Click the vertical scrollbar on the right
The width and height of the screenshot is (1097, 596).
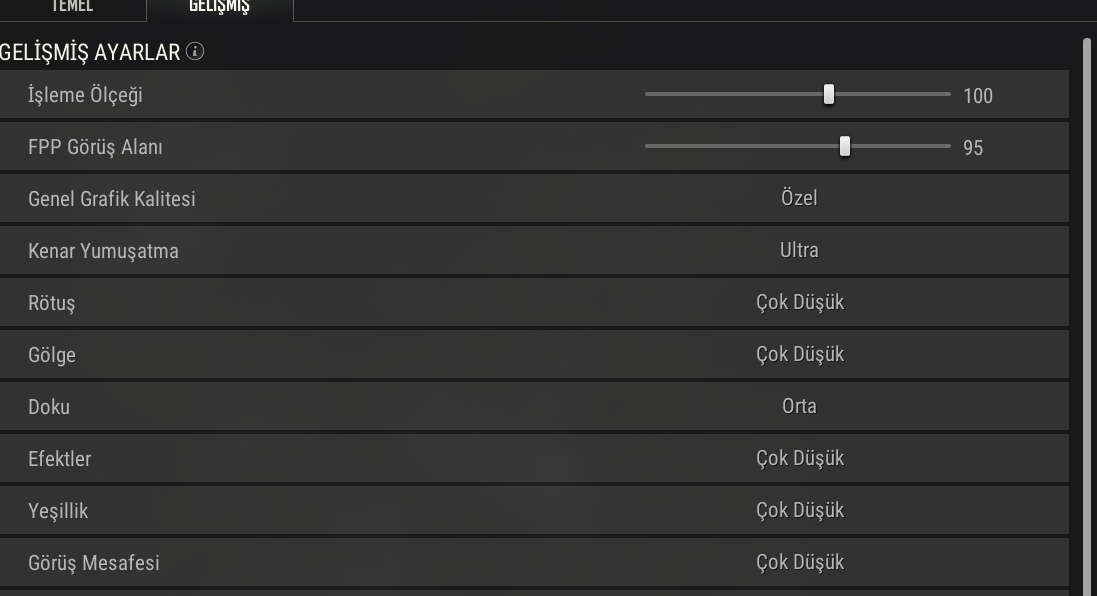[1087, 300]
